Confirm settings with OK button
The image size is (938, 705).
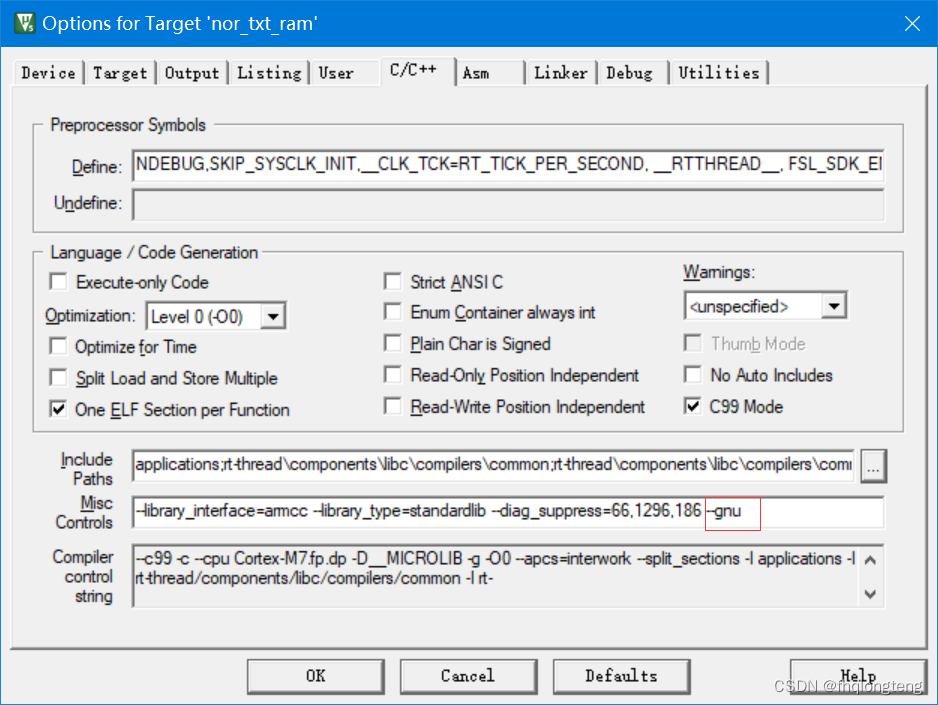316,676
